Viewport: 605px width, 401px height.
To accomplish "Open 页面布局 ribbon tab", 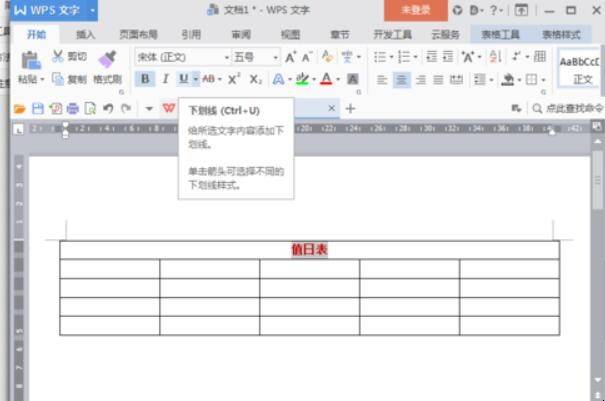I will (139, 35).
